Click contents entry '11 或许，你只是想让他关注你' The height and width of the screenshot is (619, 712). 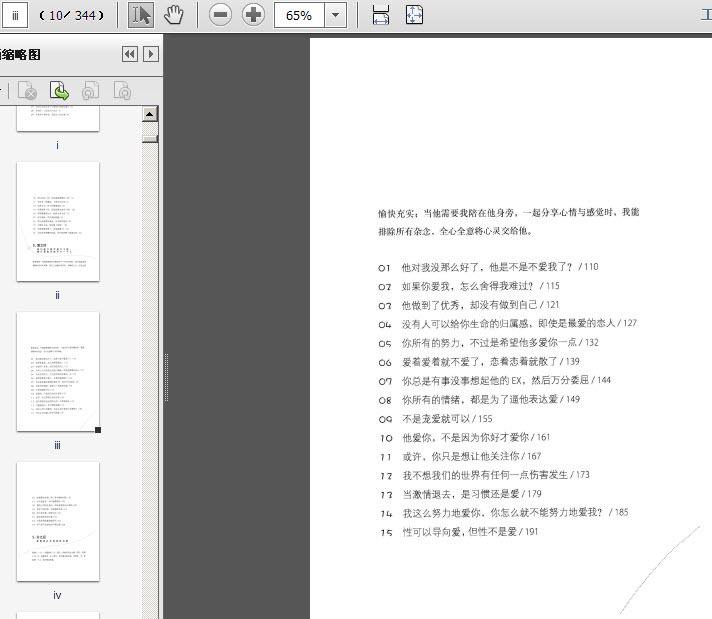[460, 456]
